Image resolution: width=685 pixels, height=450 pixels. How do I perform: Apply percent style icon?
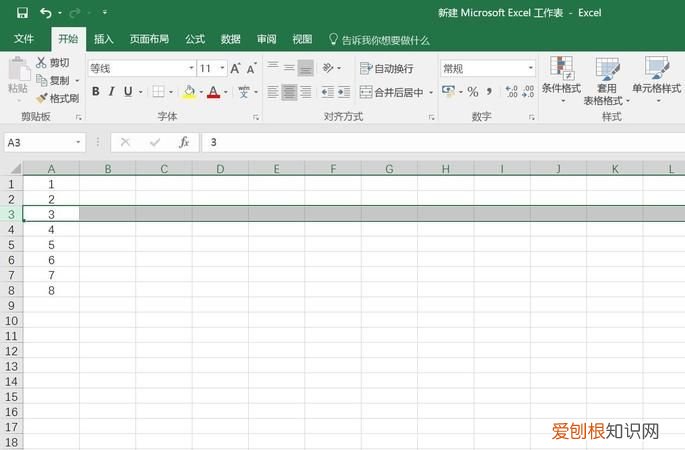[x=473, y=92]
